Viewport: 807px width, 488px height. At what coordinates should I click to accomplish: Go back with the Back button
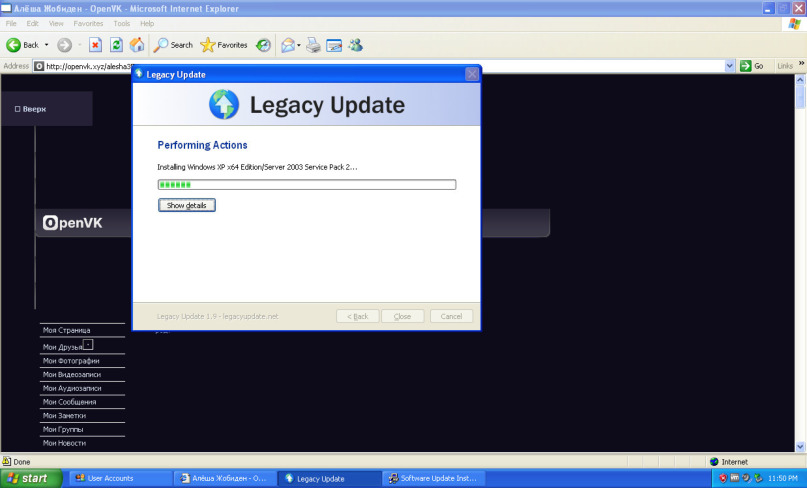point(23,45)
